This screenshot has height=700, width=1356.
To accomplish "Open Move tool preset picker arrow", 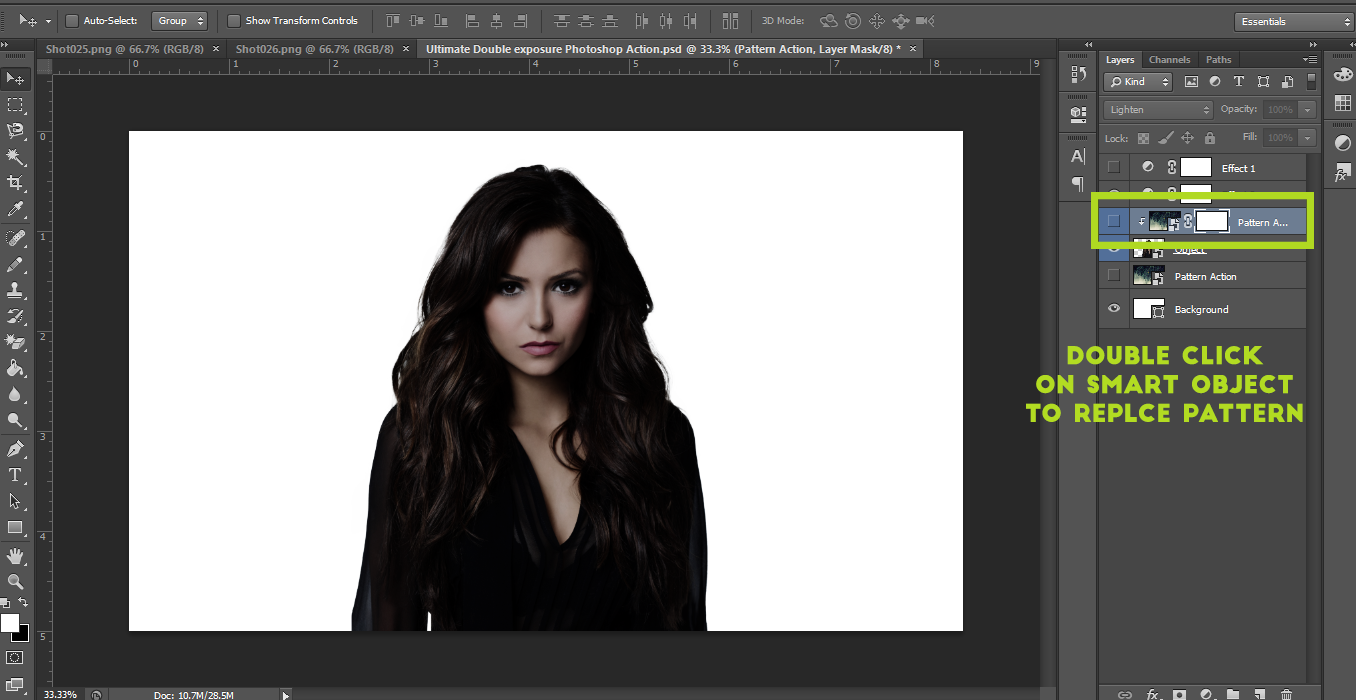I will (47, 21).
